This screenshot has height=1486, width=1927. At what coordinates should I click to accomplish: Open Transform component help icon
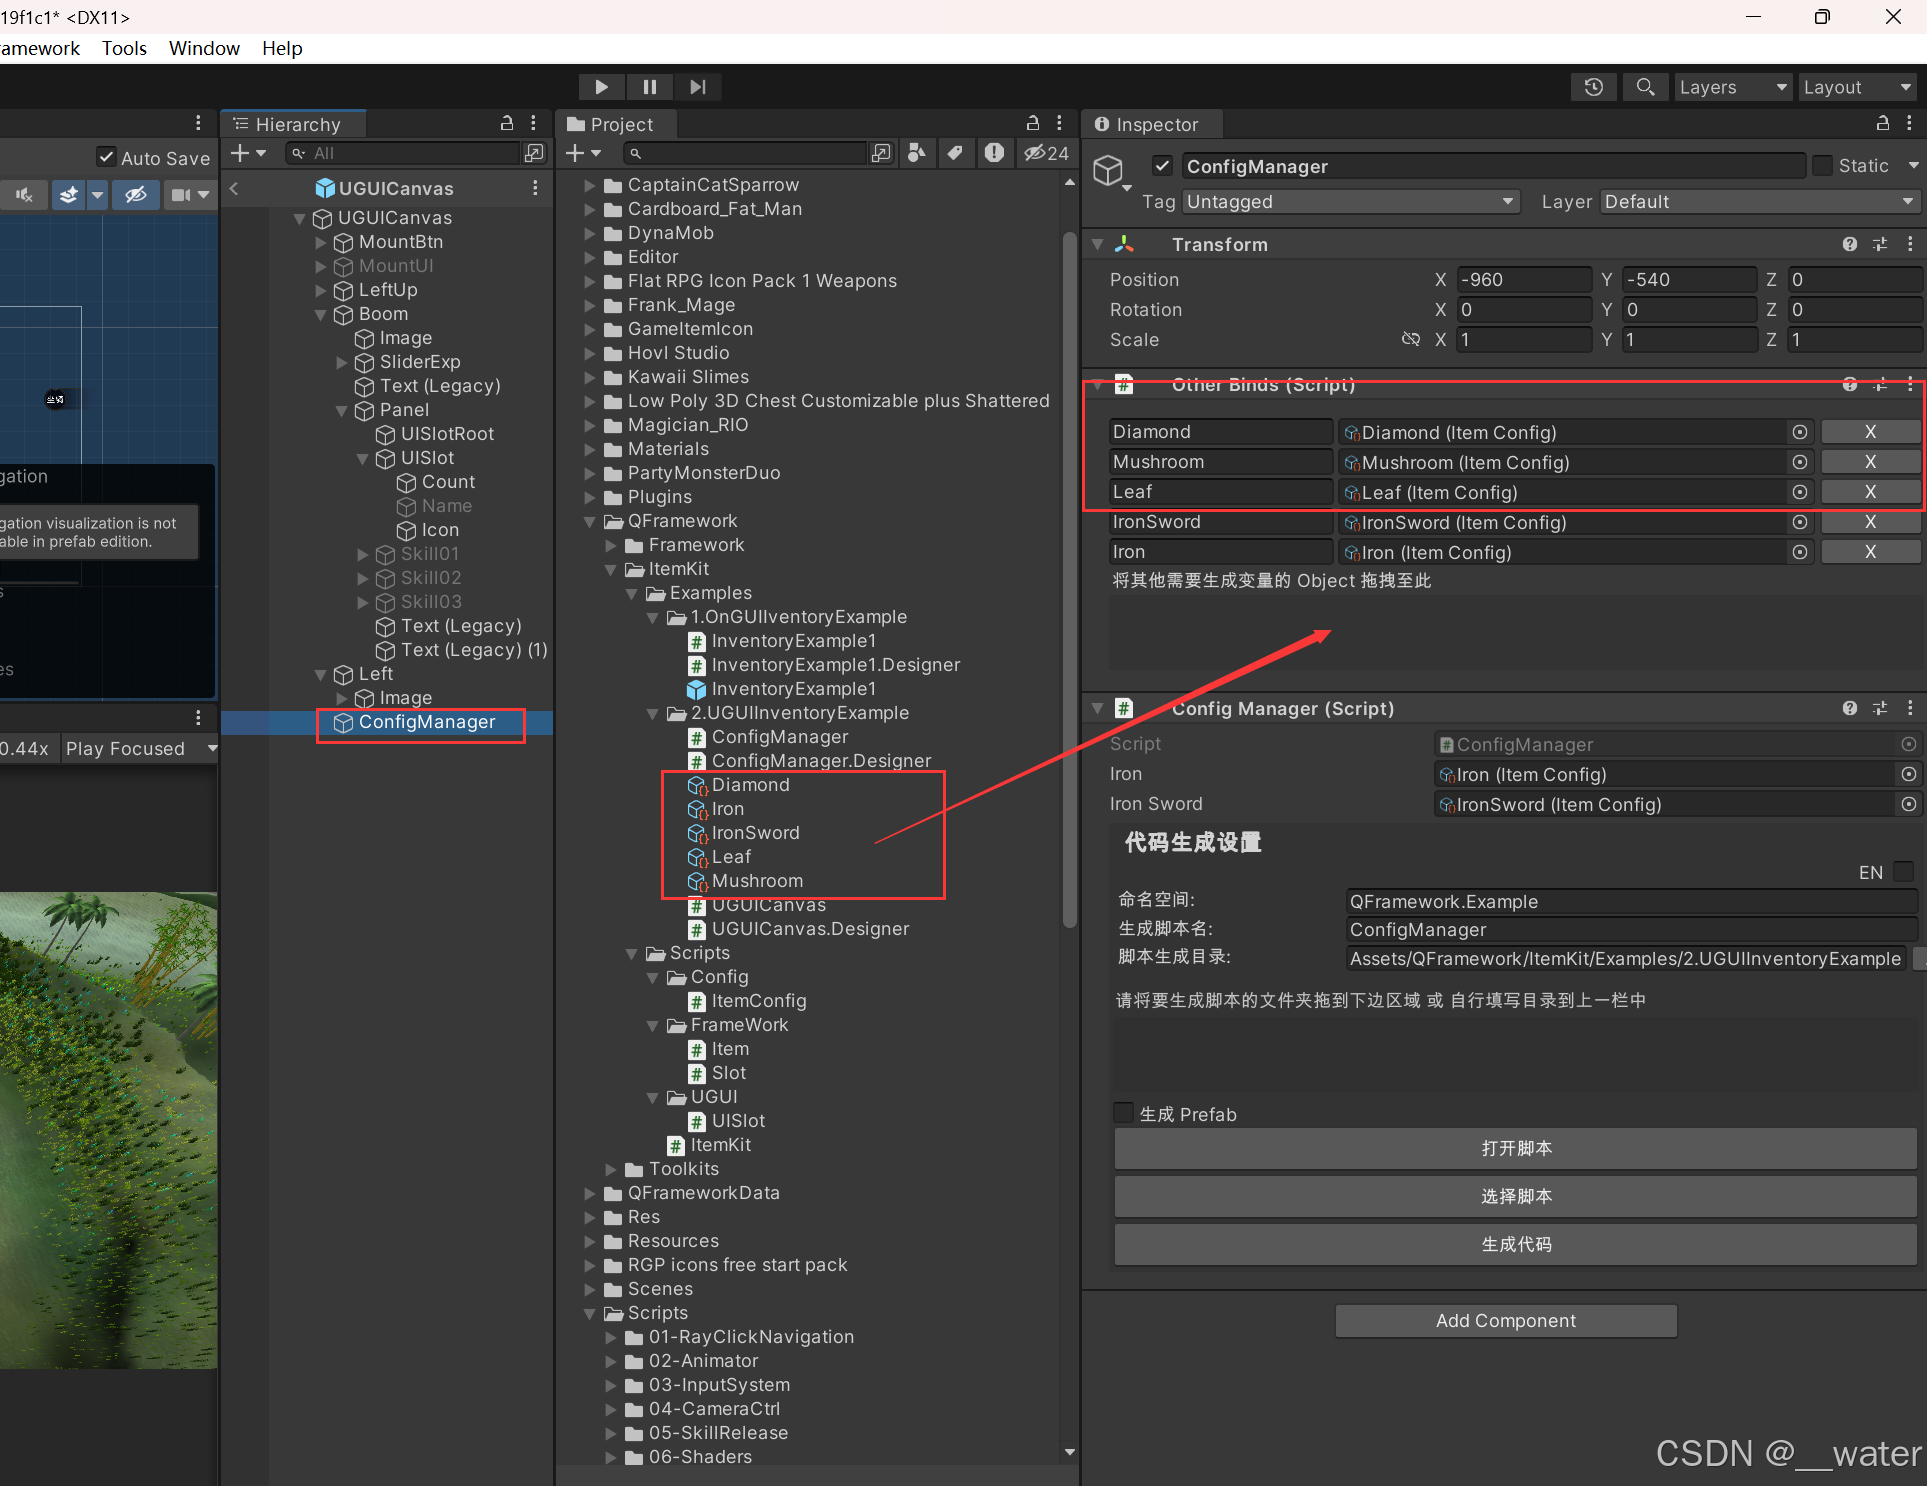1850,244
